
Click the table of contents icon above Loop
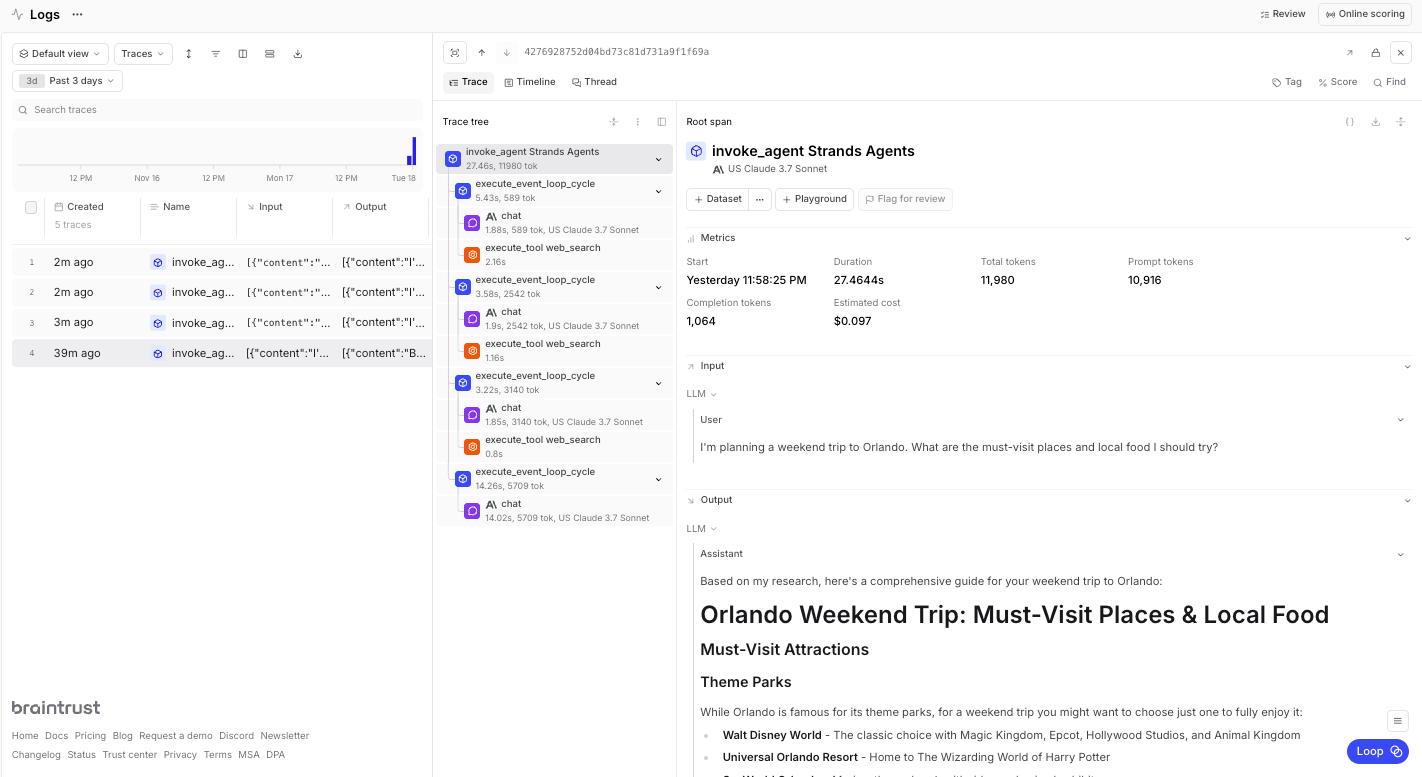tap(1399, 720)
